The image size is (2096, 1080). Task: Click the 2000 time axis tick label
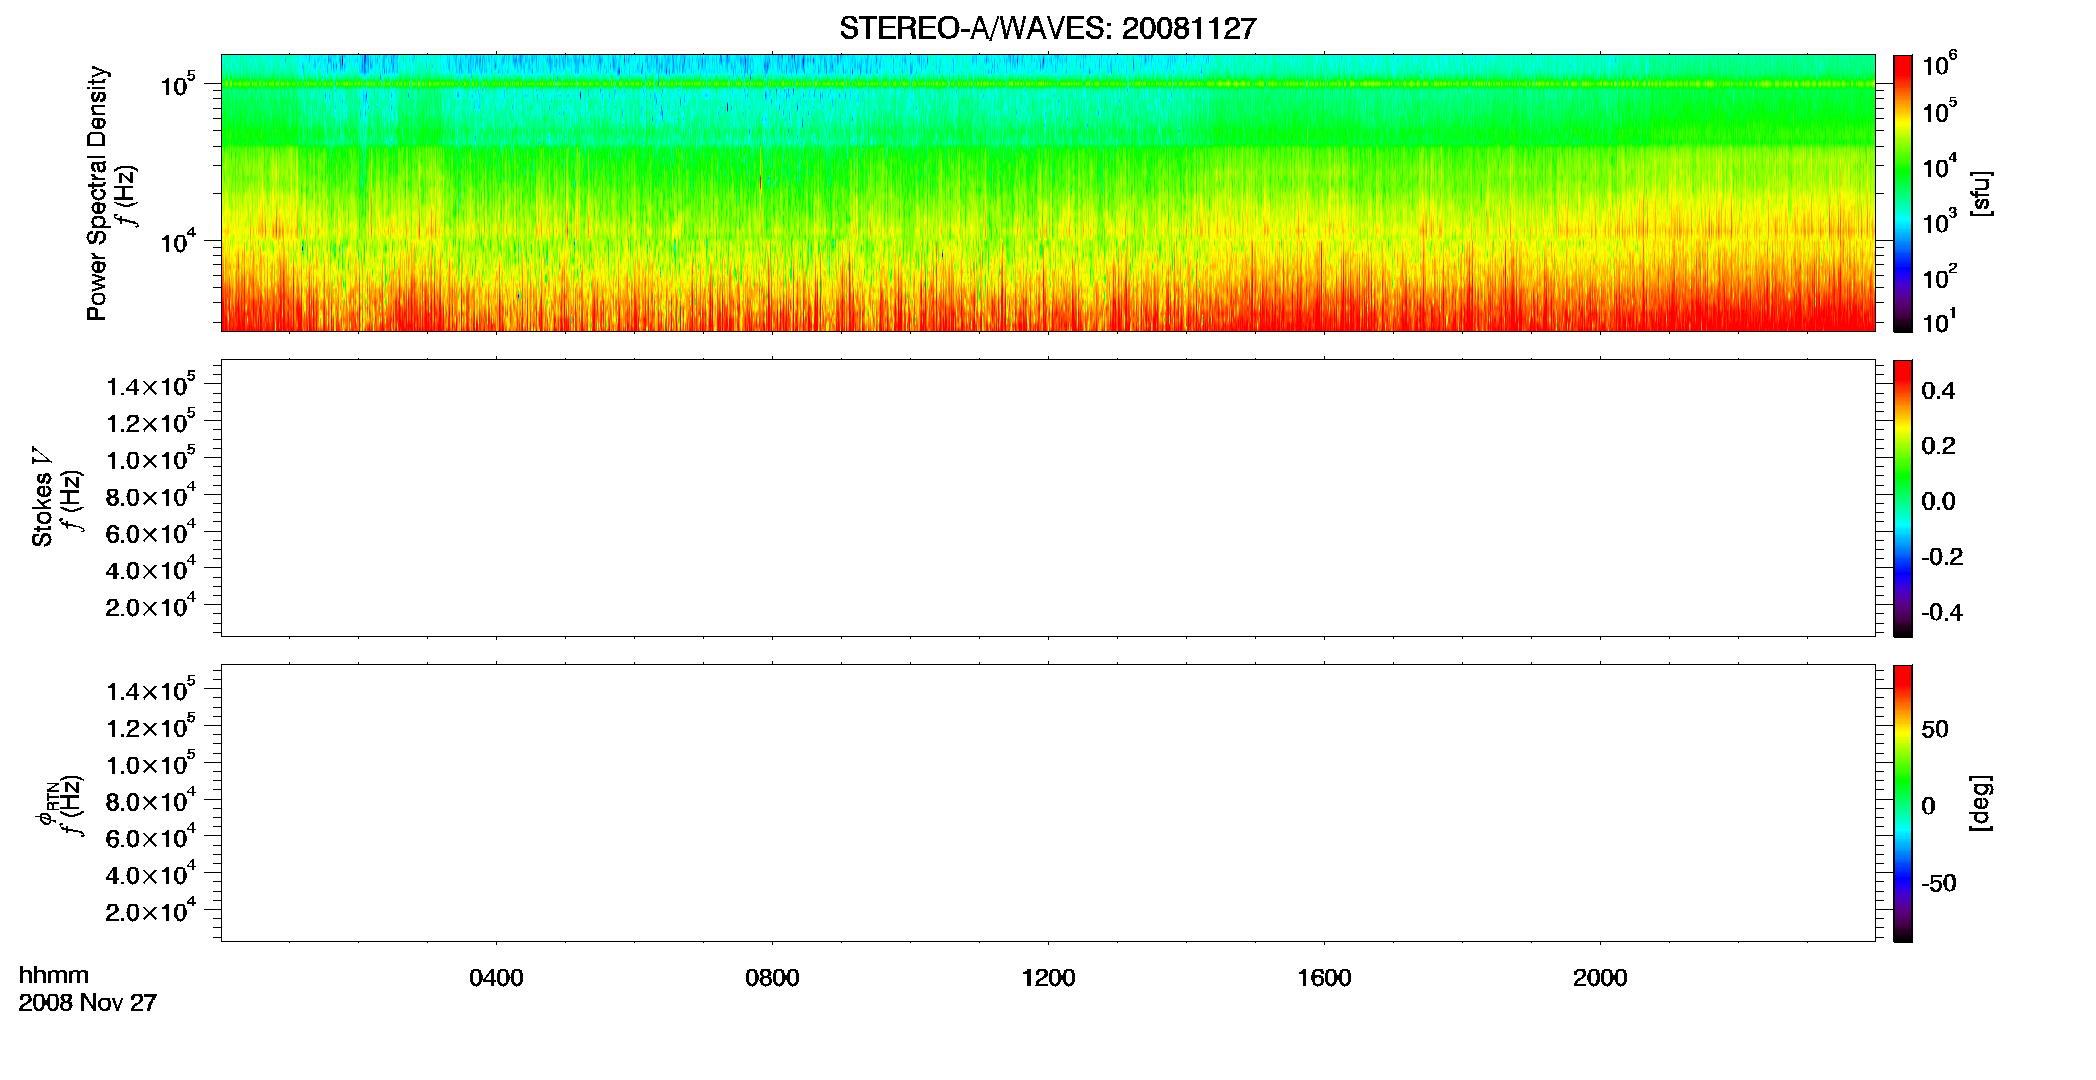point(1600,978)
